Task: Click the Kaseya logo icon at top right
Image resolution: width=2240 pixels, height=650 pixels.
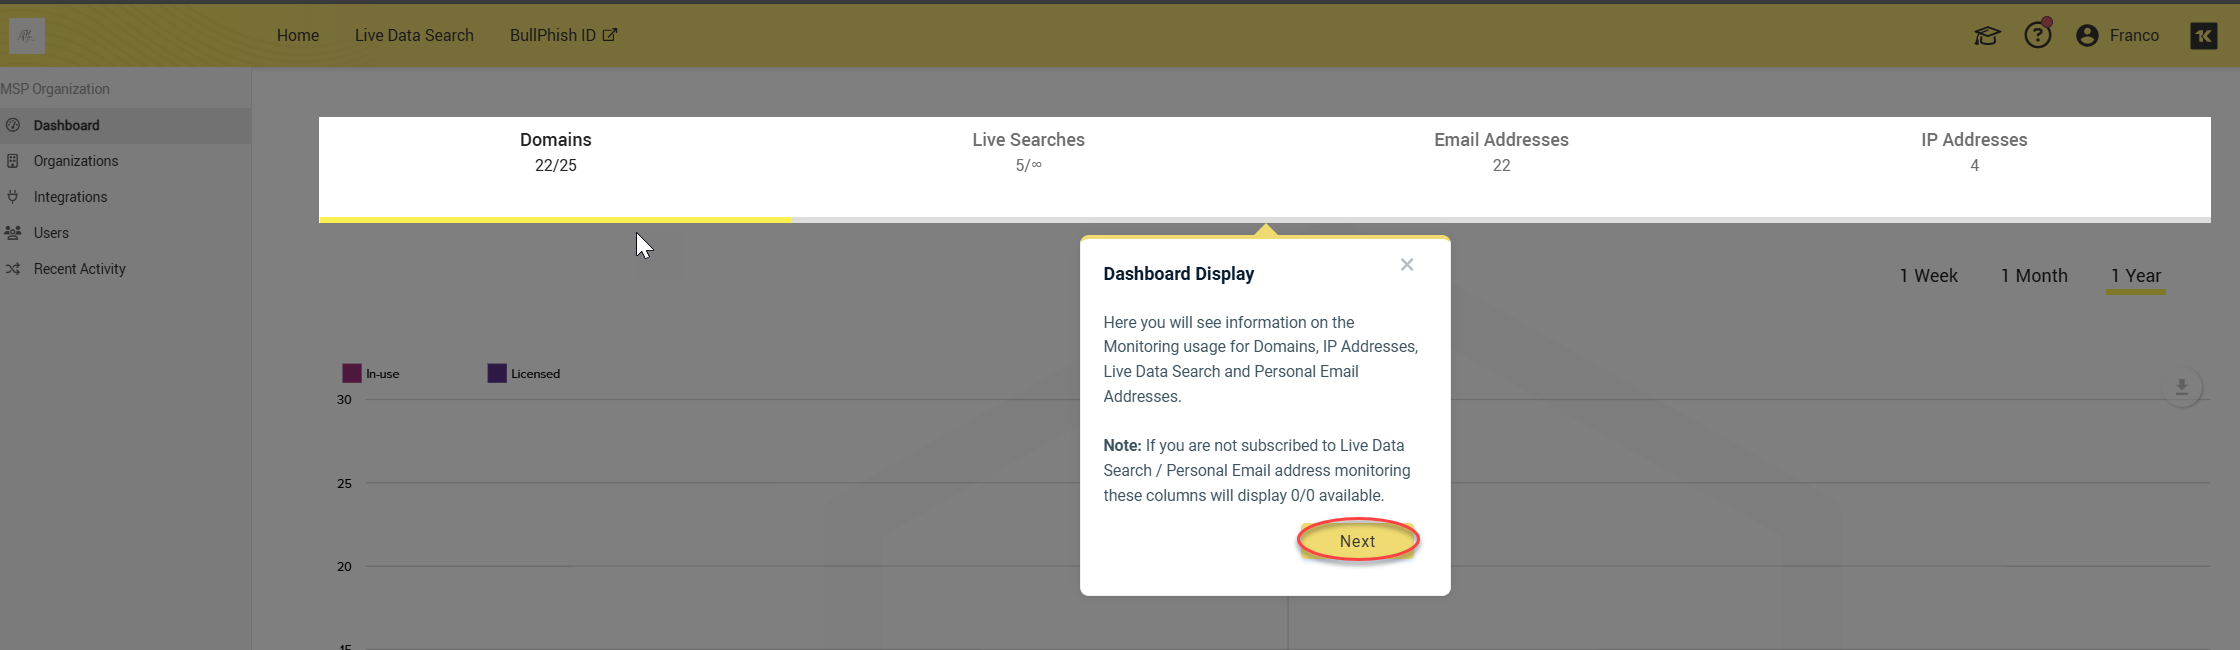Action: click(2203, 36)
